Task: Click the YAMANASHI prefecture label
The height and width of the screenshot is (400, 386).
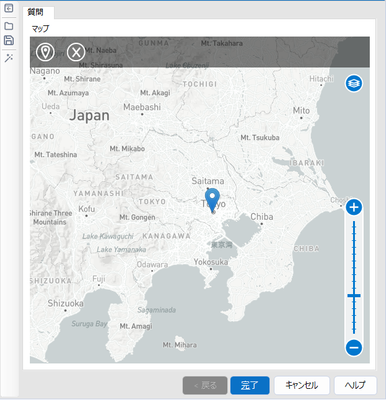Action: coord(98,193)
